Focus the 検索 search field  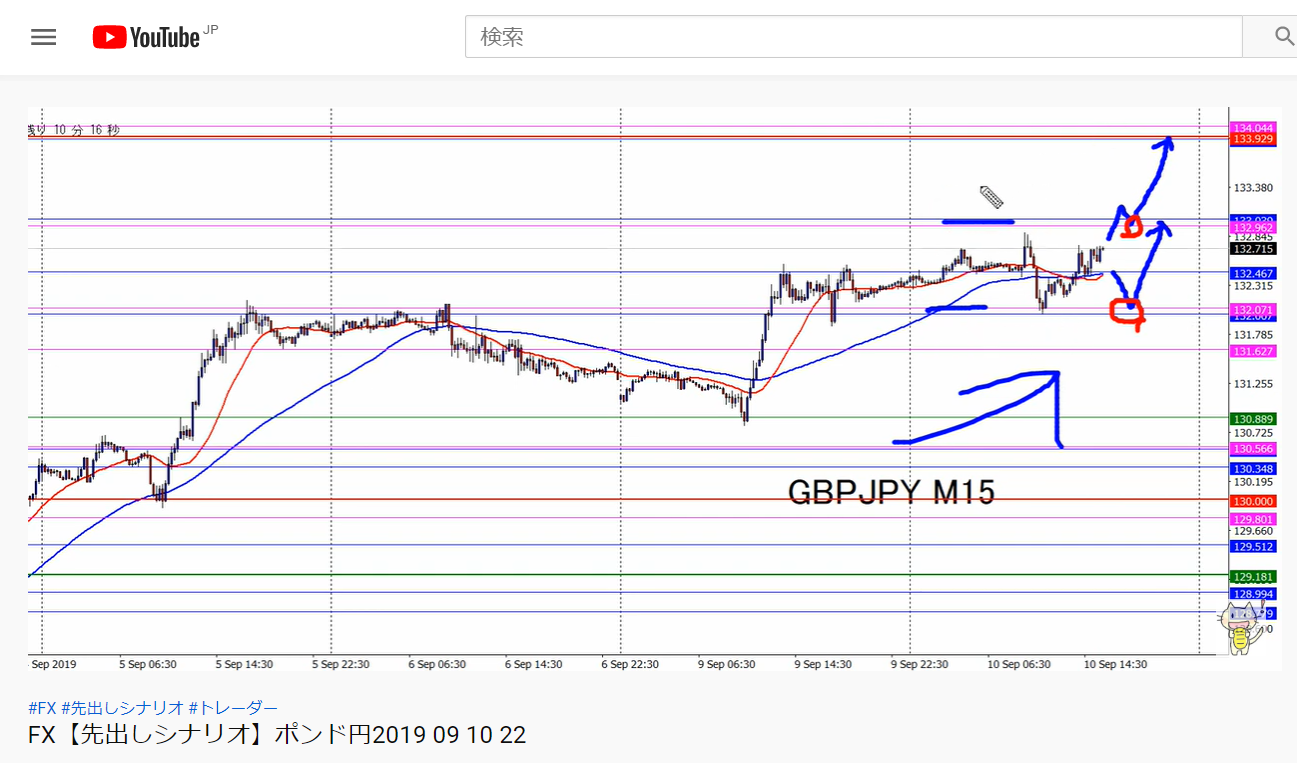[853, 37]
